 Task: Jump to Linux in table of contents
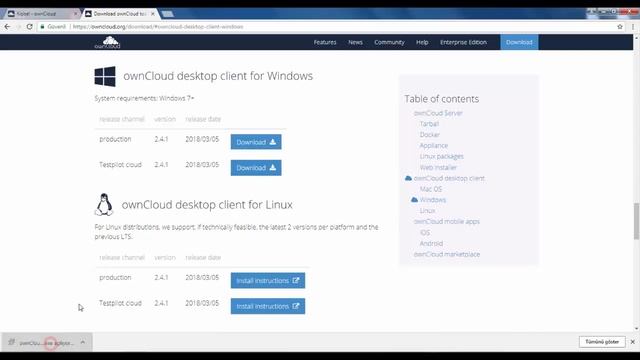(427, 211)
